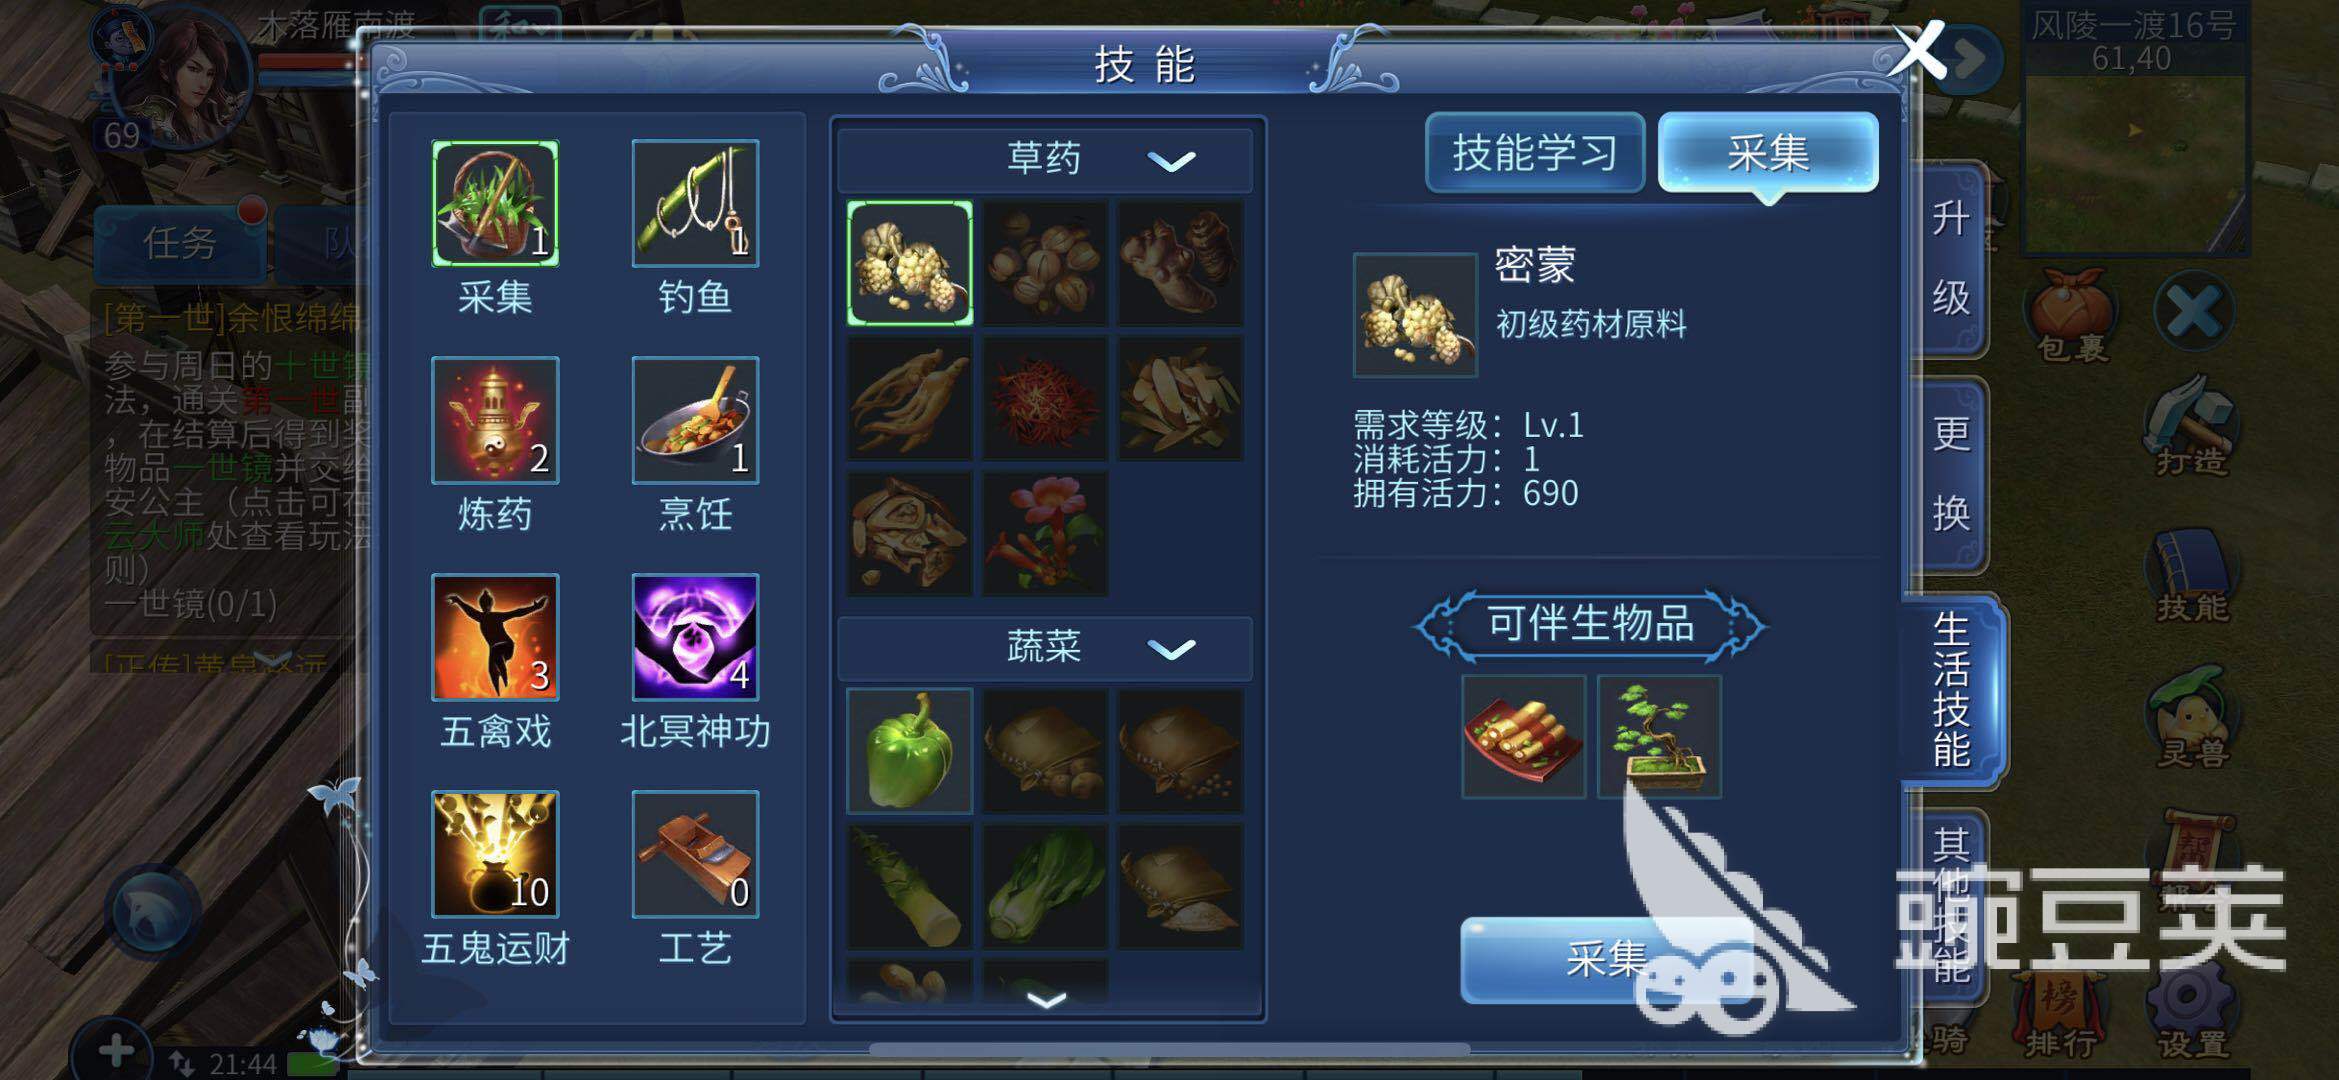
Task: Select the 五鬼运财 gold pot icon
Action: [x=495, y=854]
